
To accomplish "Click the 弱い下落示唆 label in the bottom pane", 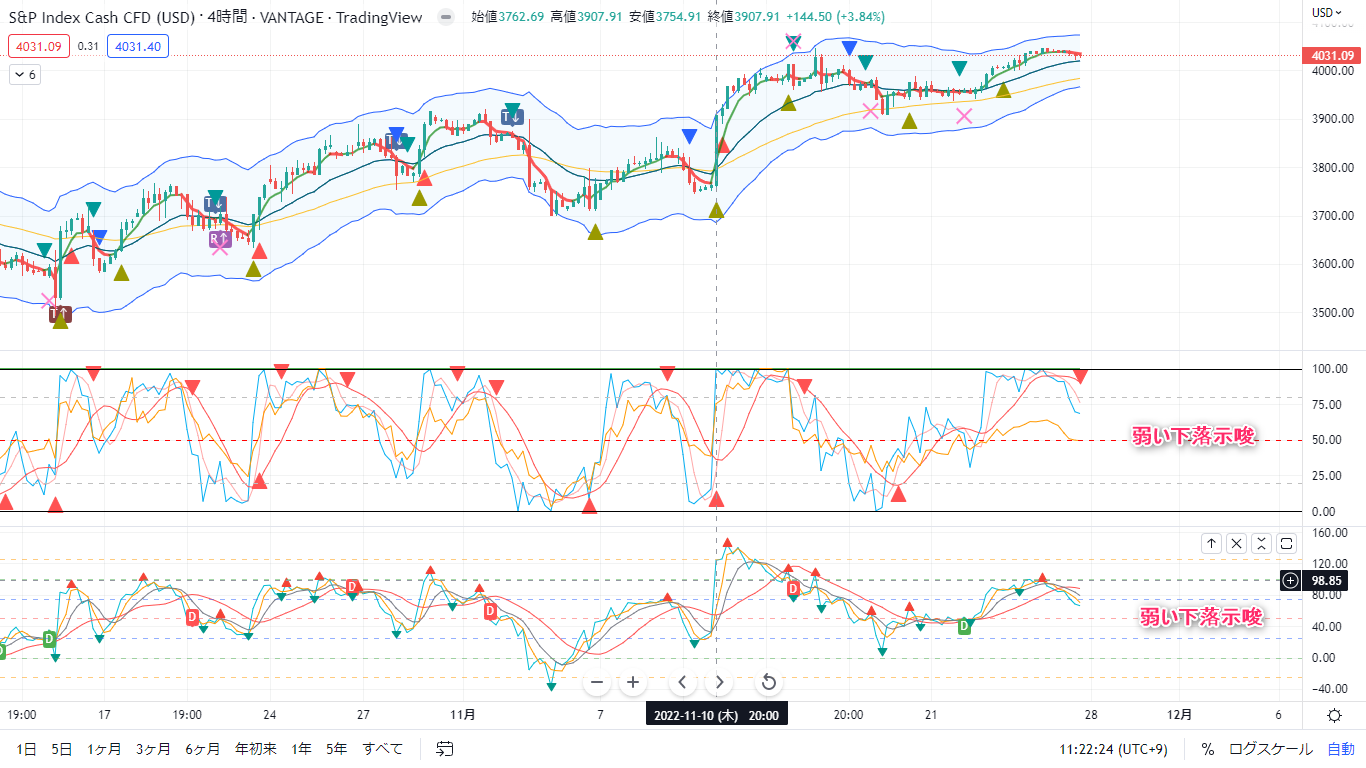I will [1201, 617].
